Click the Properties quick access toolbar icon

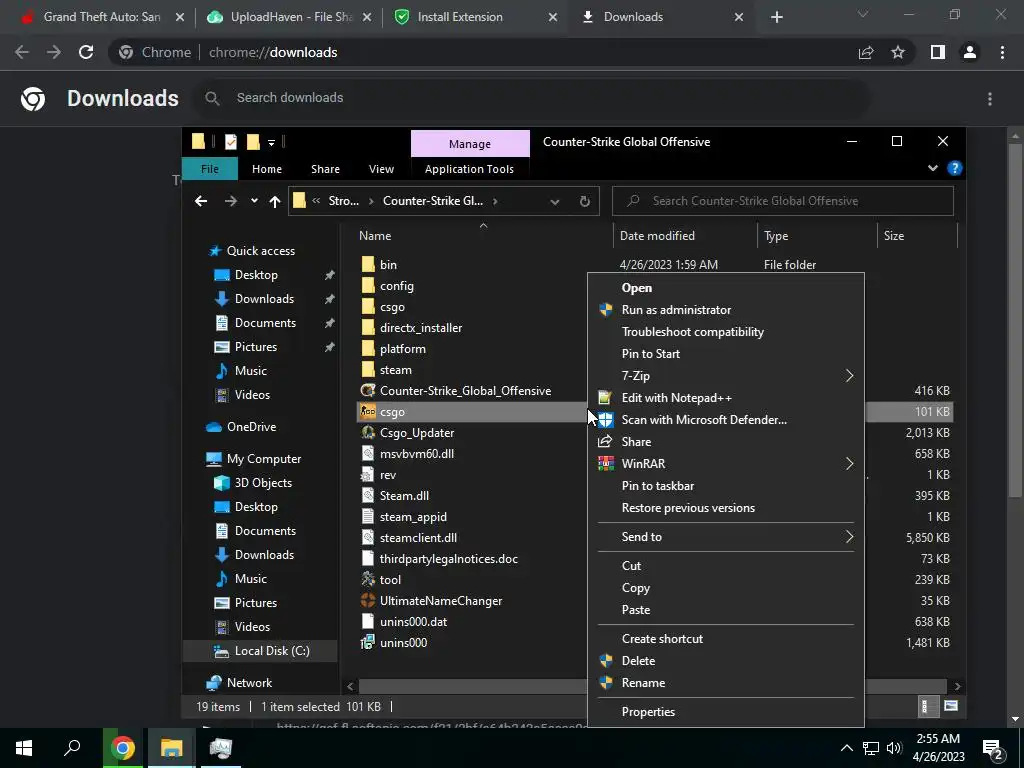click(x=231, y=142)
